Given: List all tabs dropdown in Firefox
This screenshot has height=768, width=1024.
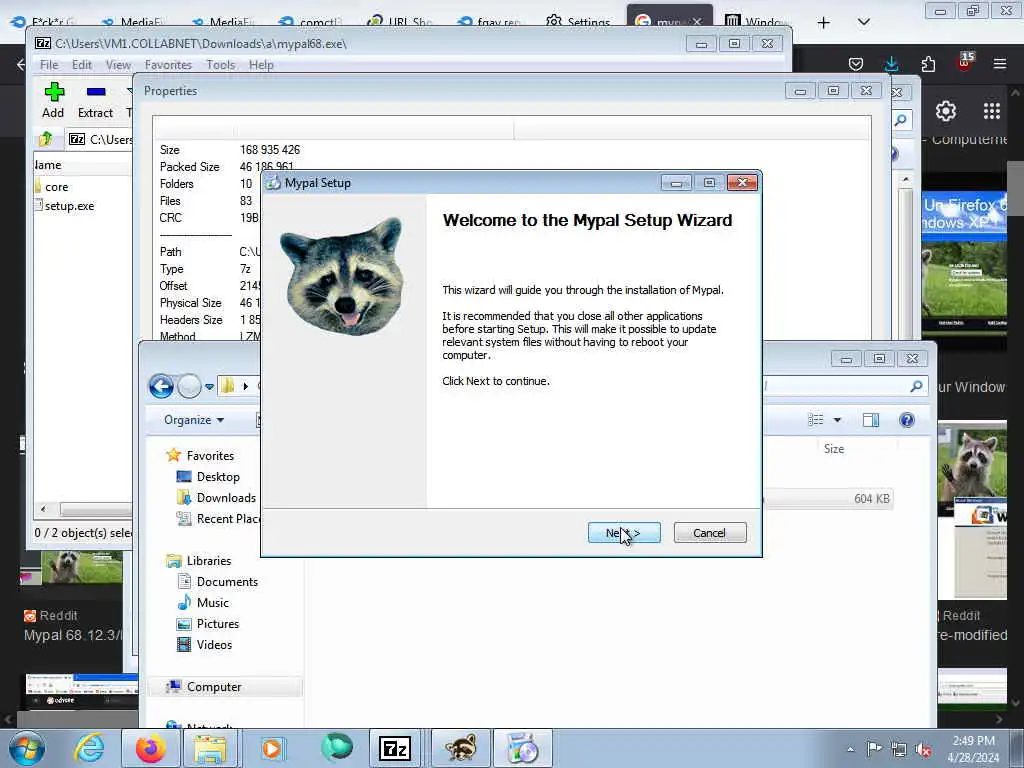Looking at the screenshot, I should [x=863, y=22].
